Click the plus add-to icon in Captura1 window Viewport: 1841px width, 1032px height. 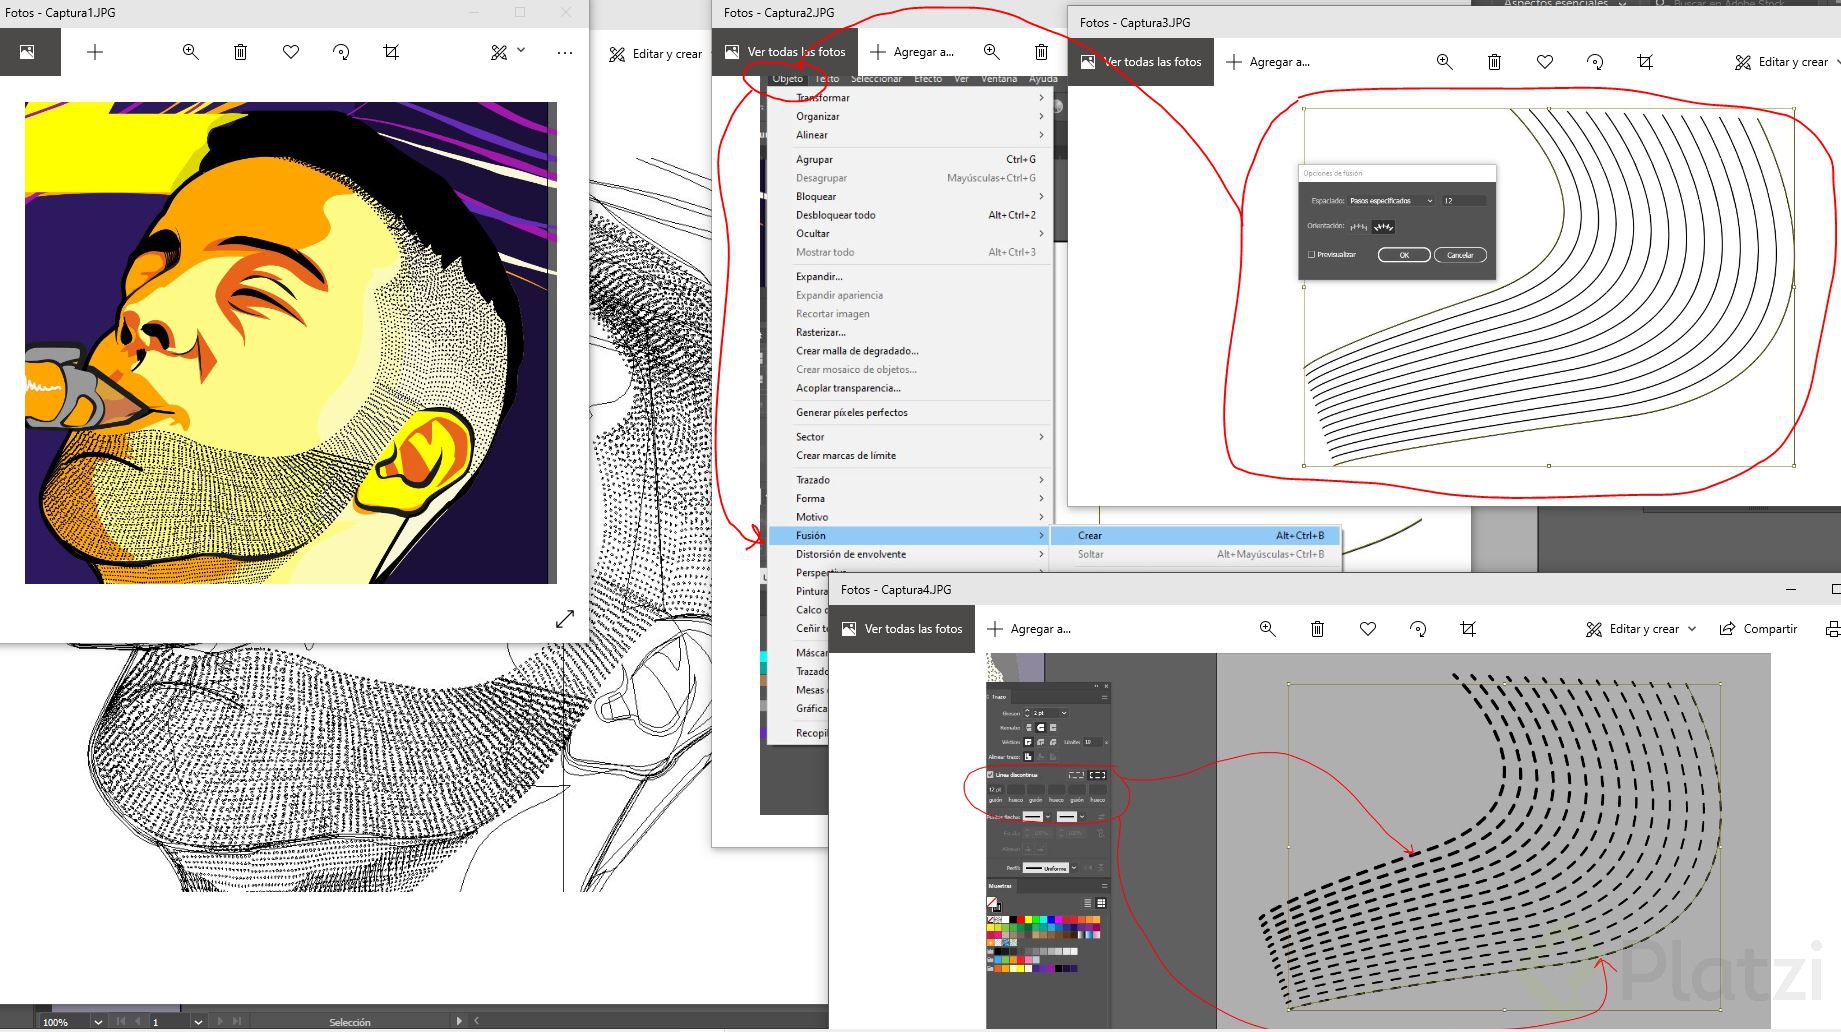pyautogui.click(x=95, y=52)
